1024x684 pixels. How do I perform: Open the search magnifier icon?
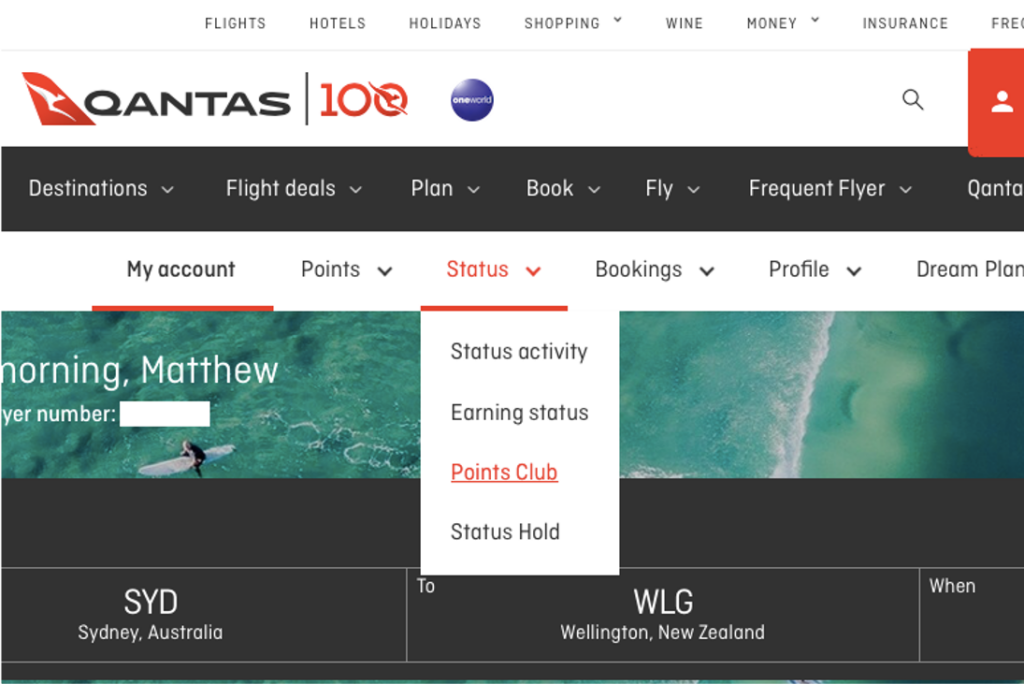click(x=912, y=100)
